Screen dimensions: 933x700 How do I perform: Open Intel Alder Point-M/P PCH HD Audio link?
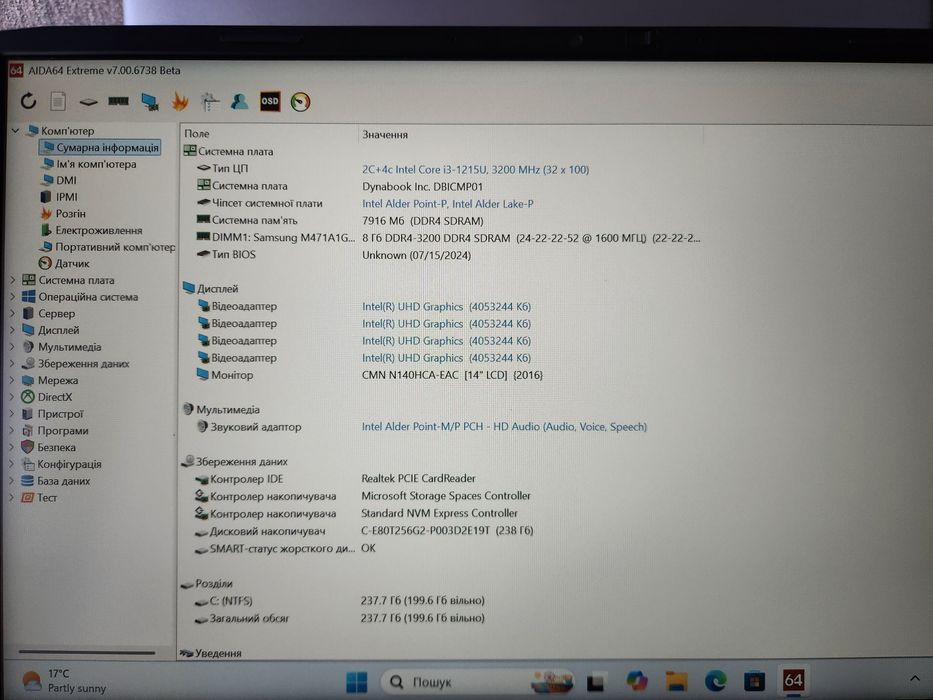click(504, 427)
